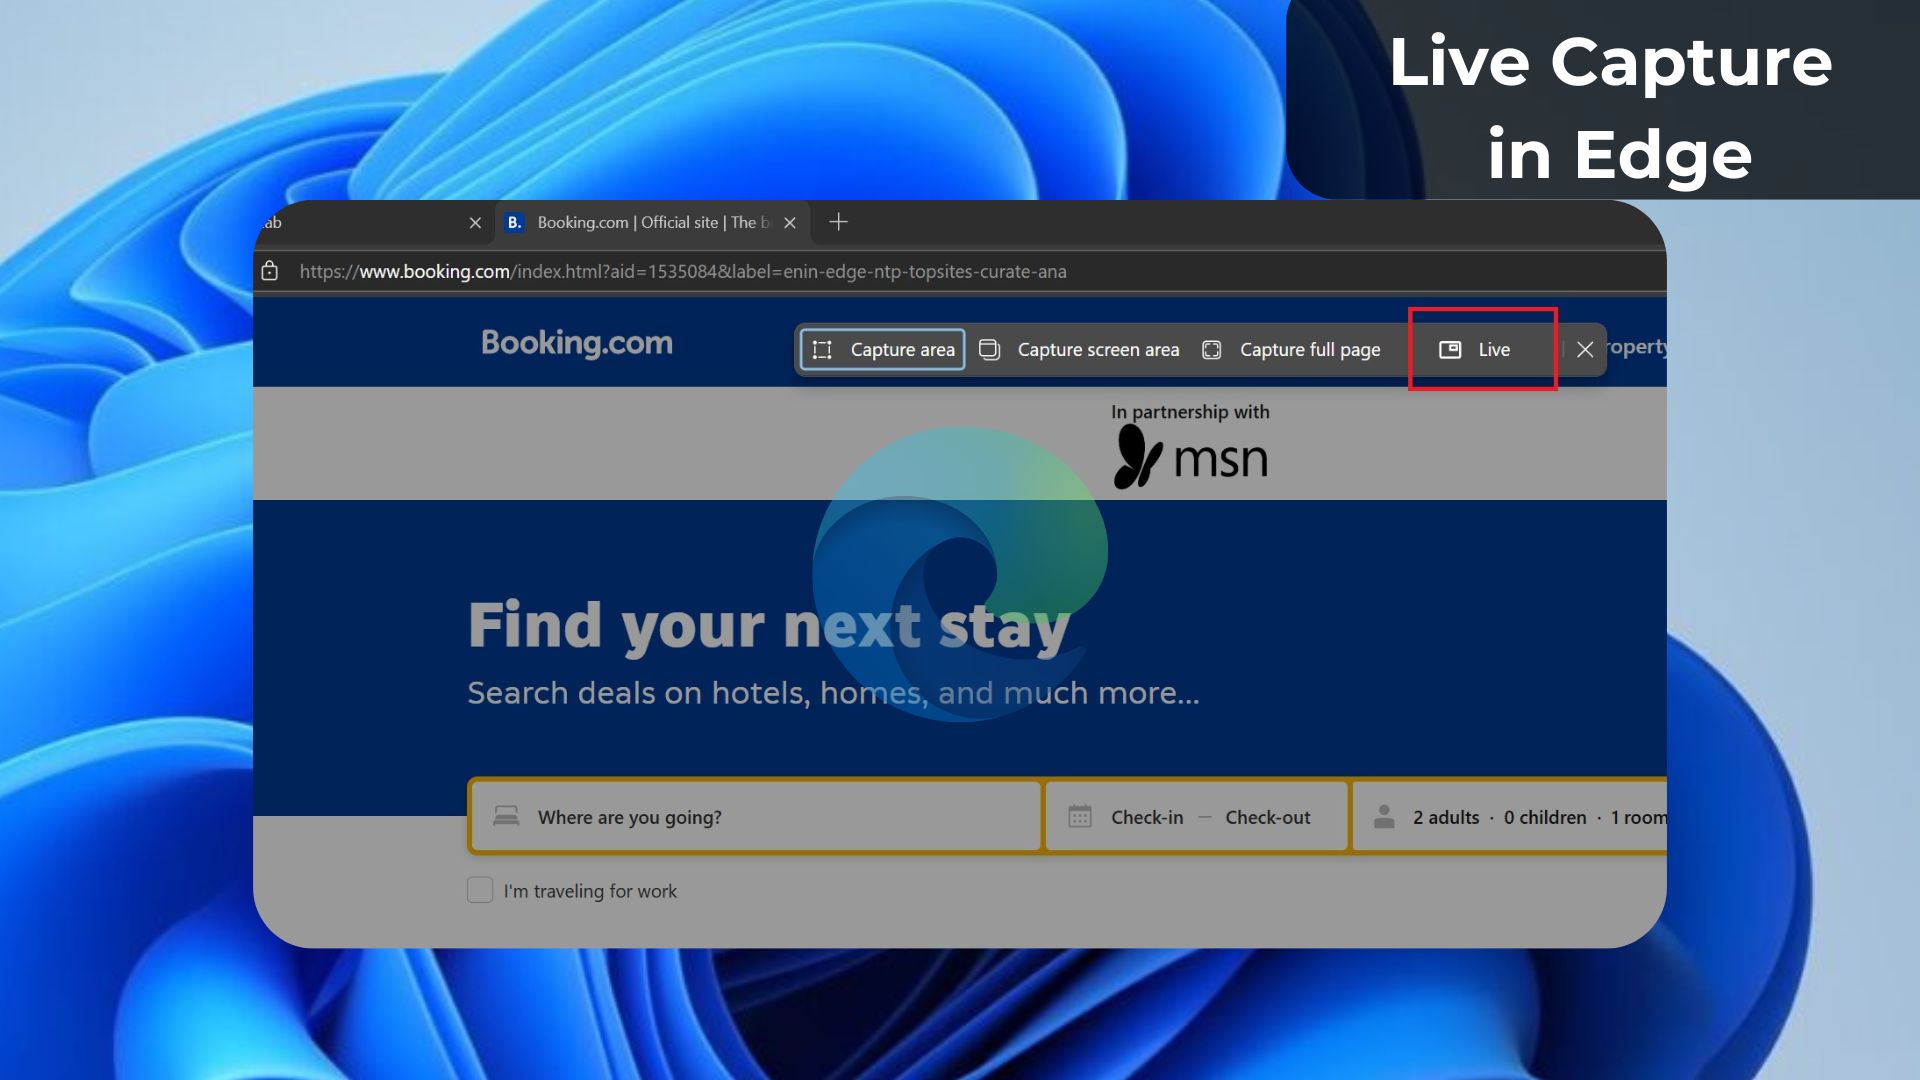Click the site lock icon in address bar
Screen dimensions: 1920x1080
[270, 271]
